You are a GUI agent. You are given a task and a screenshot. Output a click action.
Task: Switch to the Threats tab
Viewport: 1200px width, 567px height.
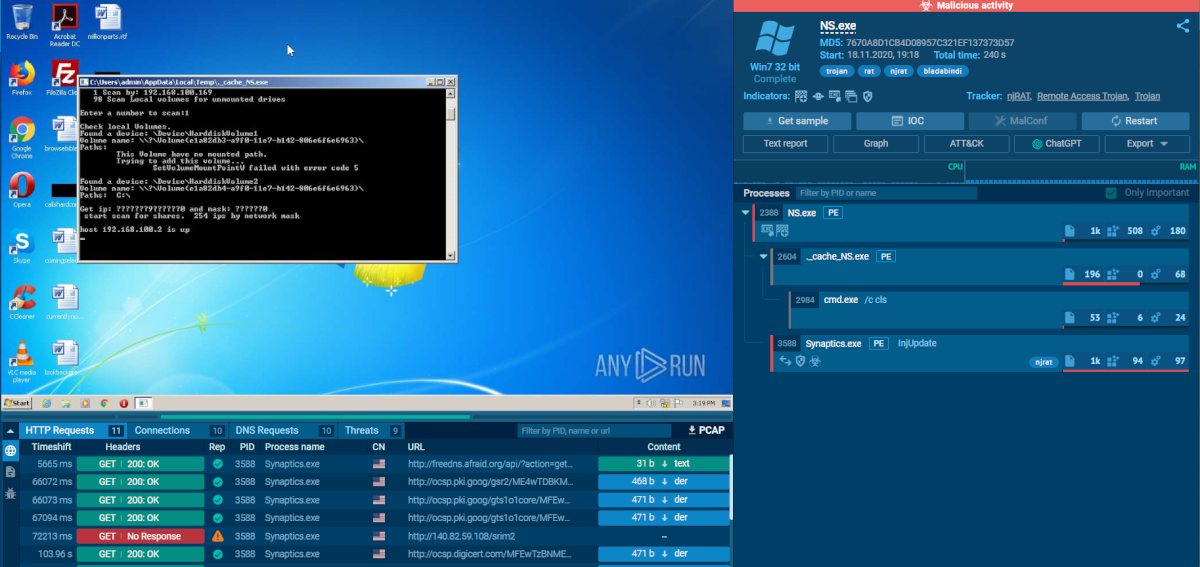pos(372,430)
